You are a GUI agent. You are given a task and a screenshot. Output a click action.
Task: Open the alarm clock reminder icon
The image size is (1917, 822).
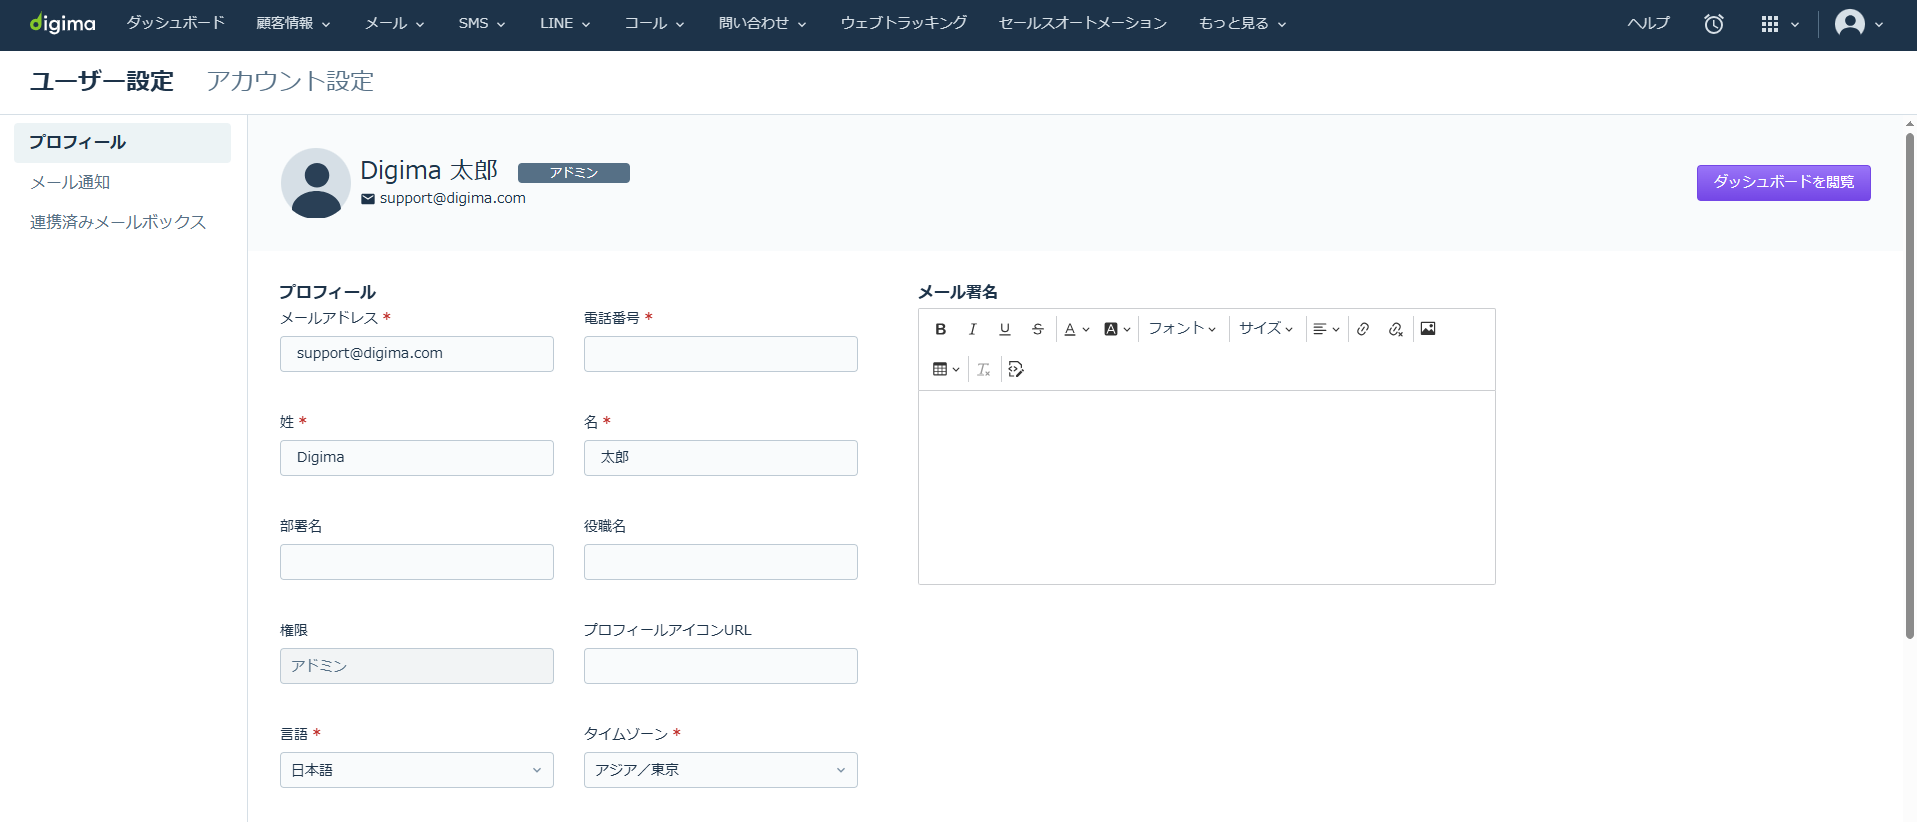(1714, 24)
